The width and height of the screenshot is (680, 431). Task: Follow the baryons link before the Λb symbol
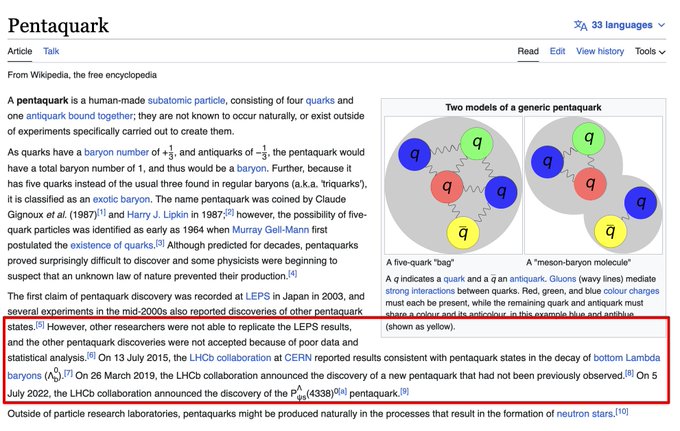pyautogui.click(x=24, y=375)
